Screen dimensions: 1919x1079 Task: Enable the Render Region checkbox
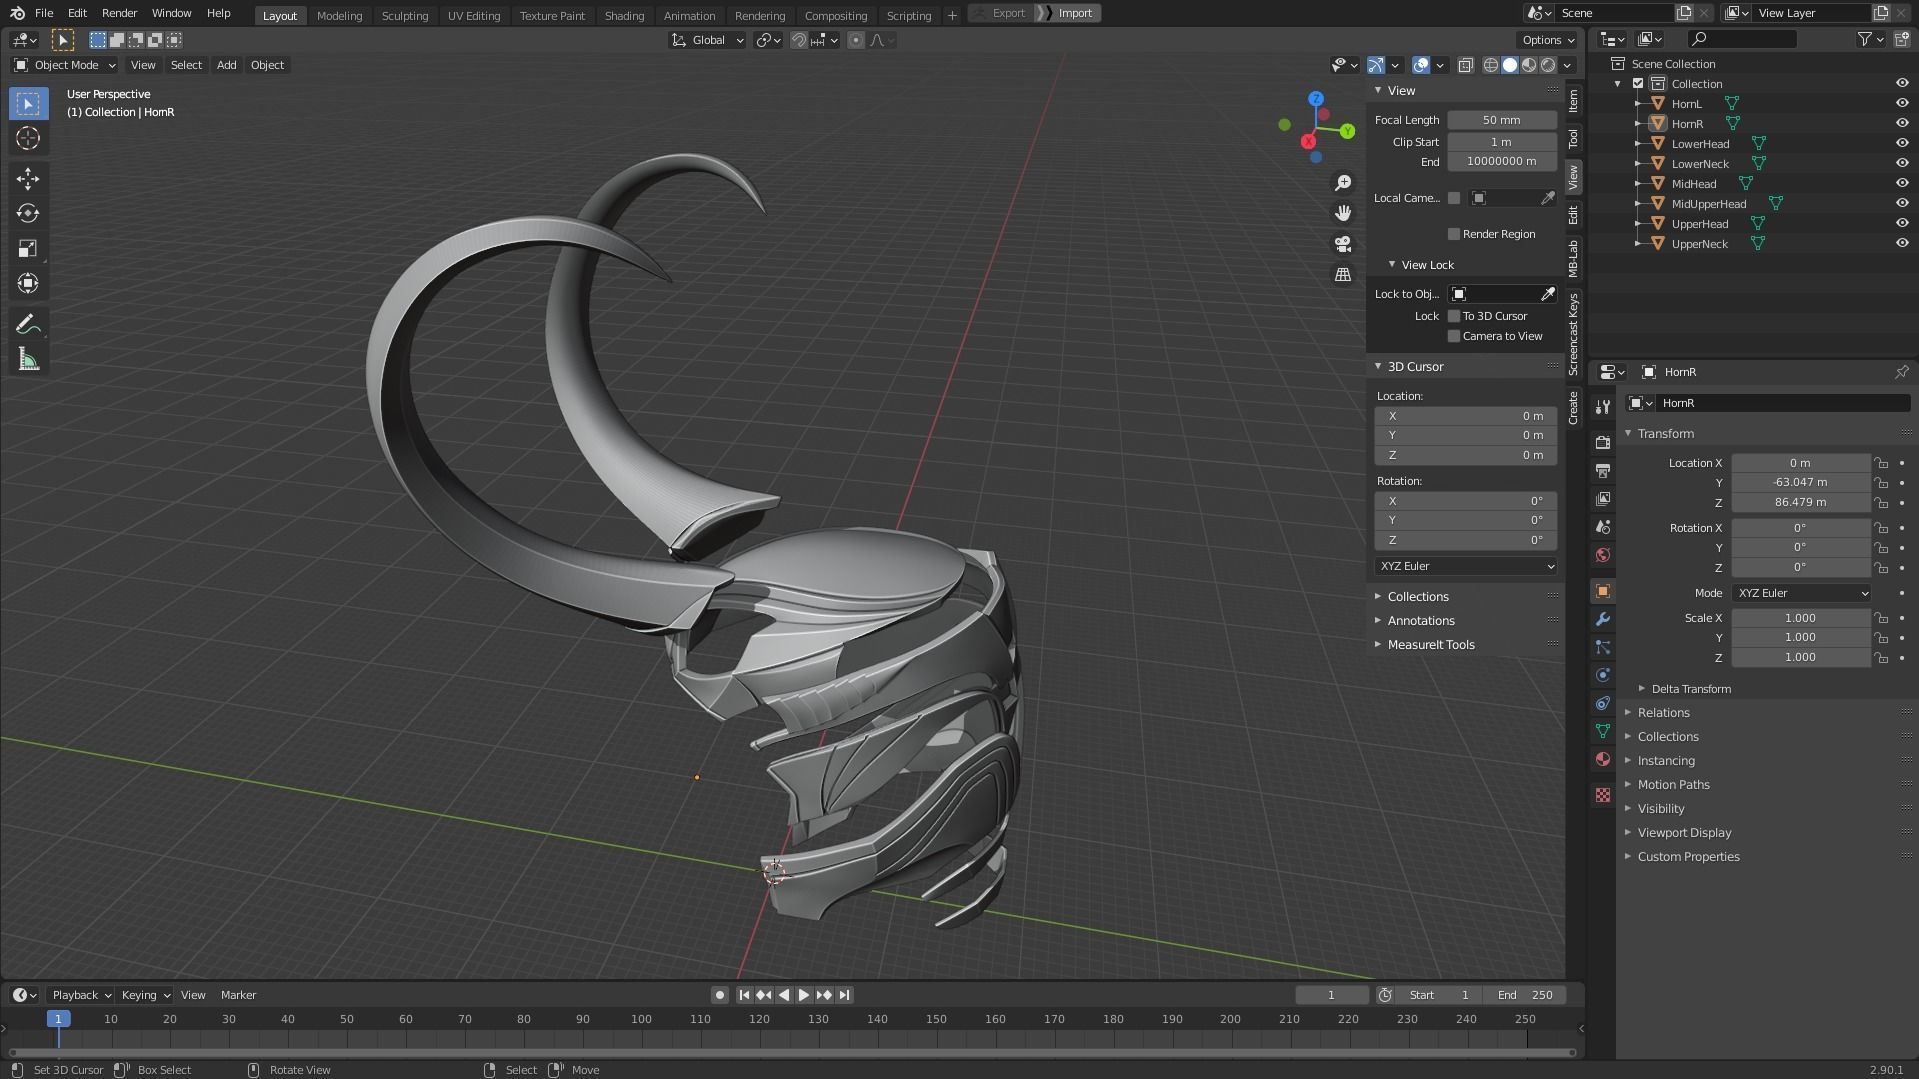1454,234
